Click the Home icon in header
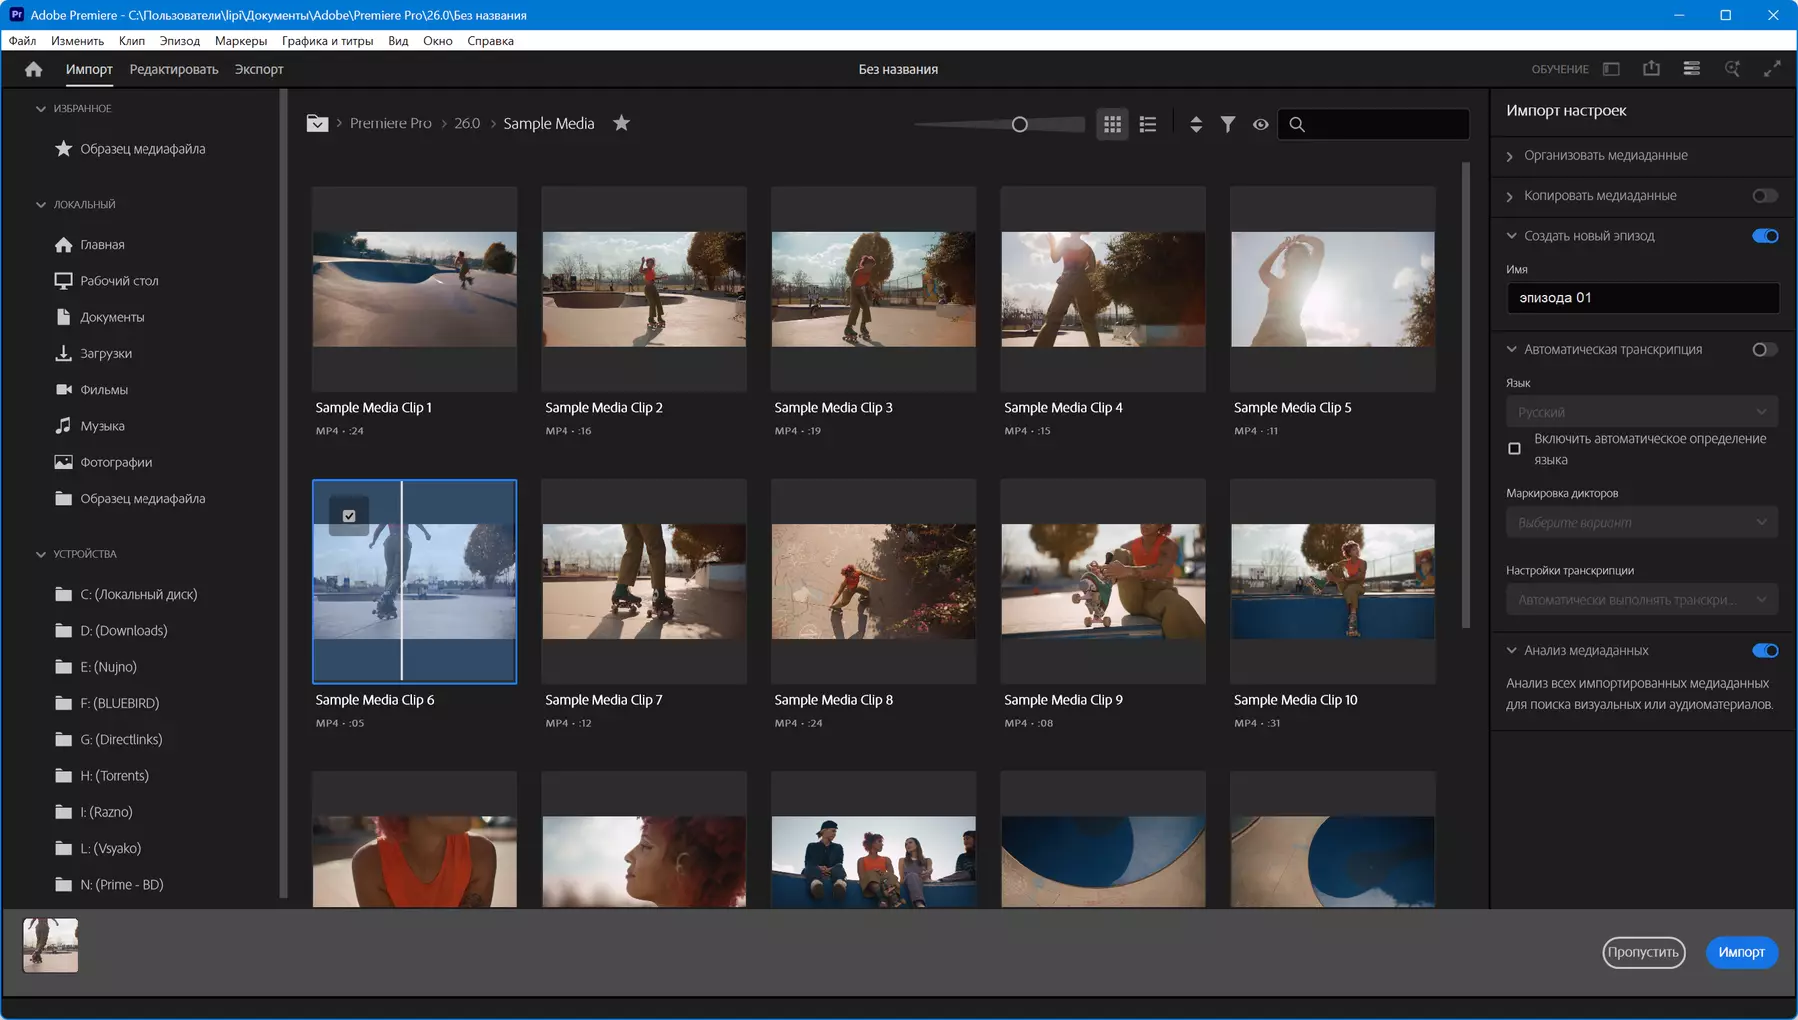This screenshot has width=1798, height=1020. 34,69
